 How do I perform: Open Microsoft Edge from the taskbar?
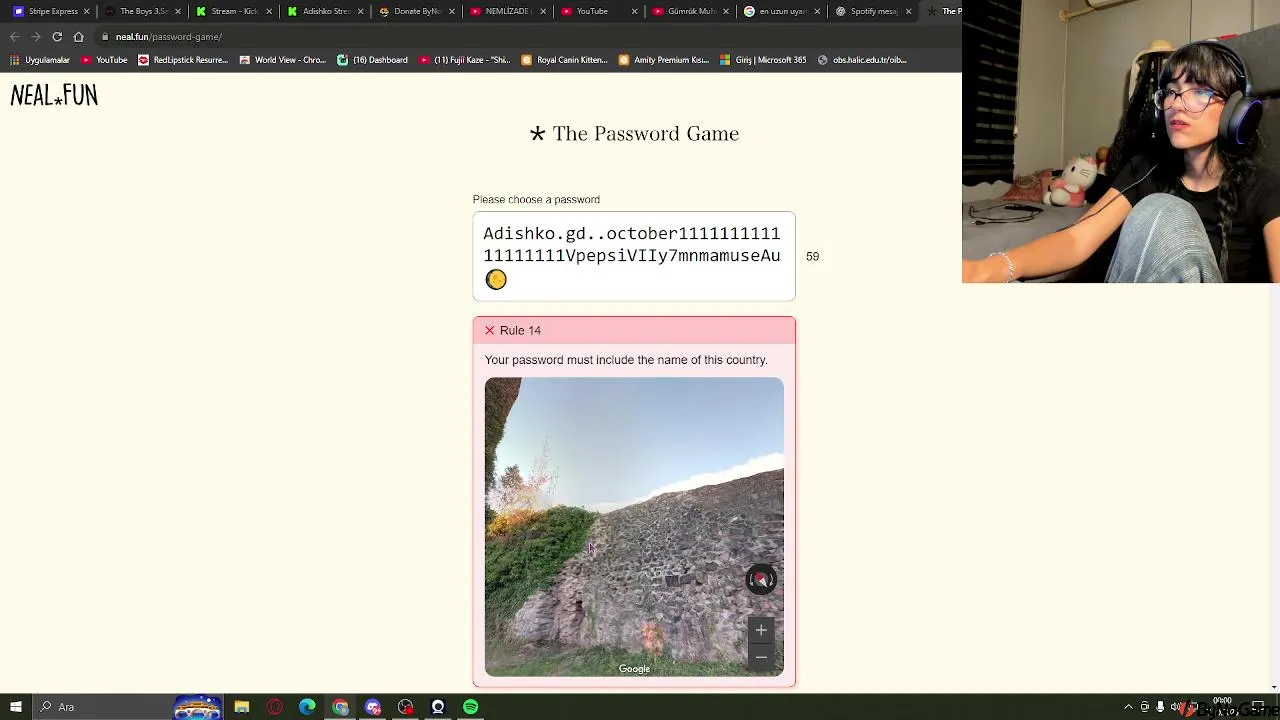307,707
